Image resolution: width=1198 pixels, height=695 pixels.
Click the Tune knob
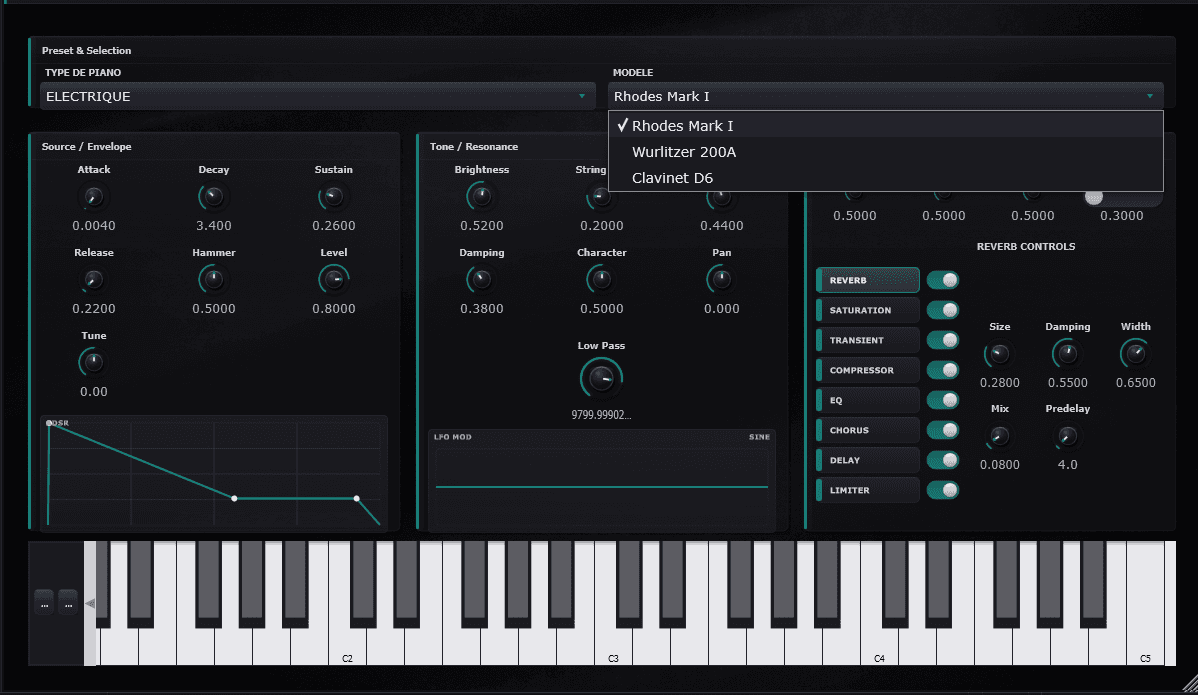click(x=93, y=362)
